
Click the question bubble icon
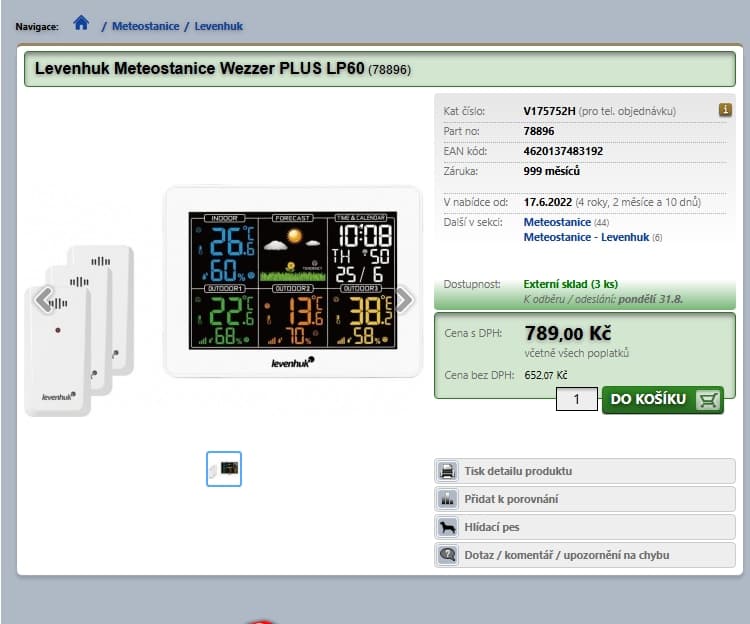click(448, 555)
